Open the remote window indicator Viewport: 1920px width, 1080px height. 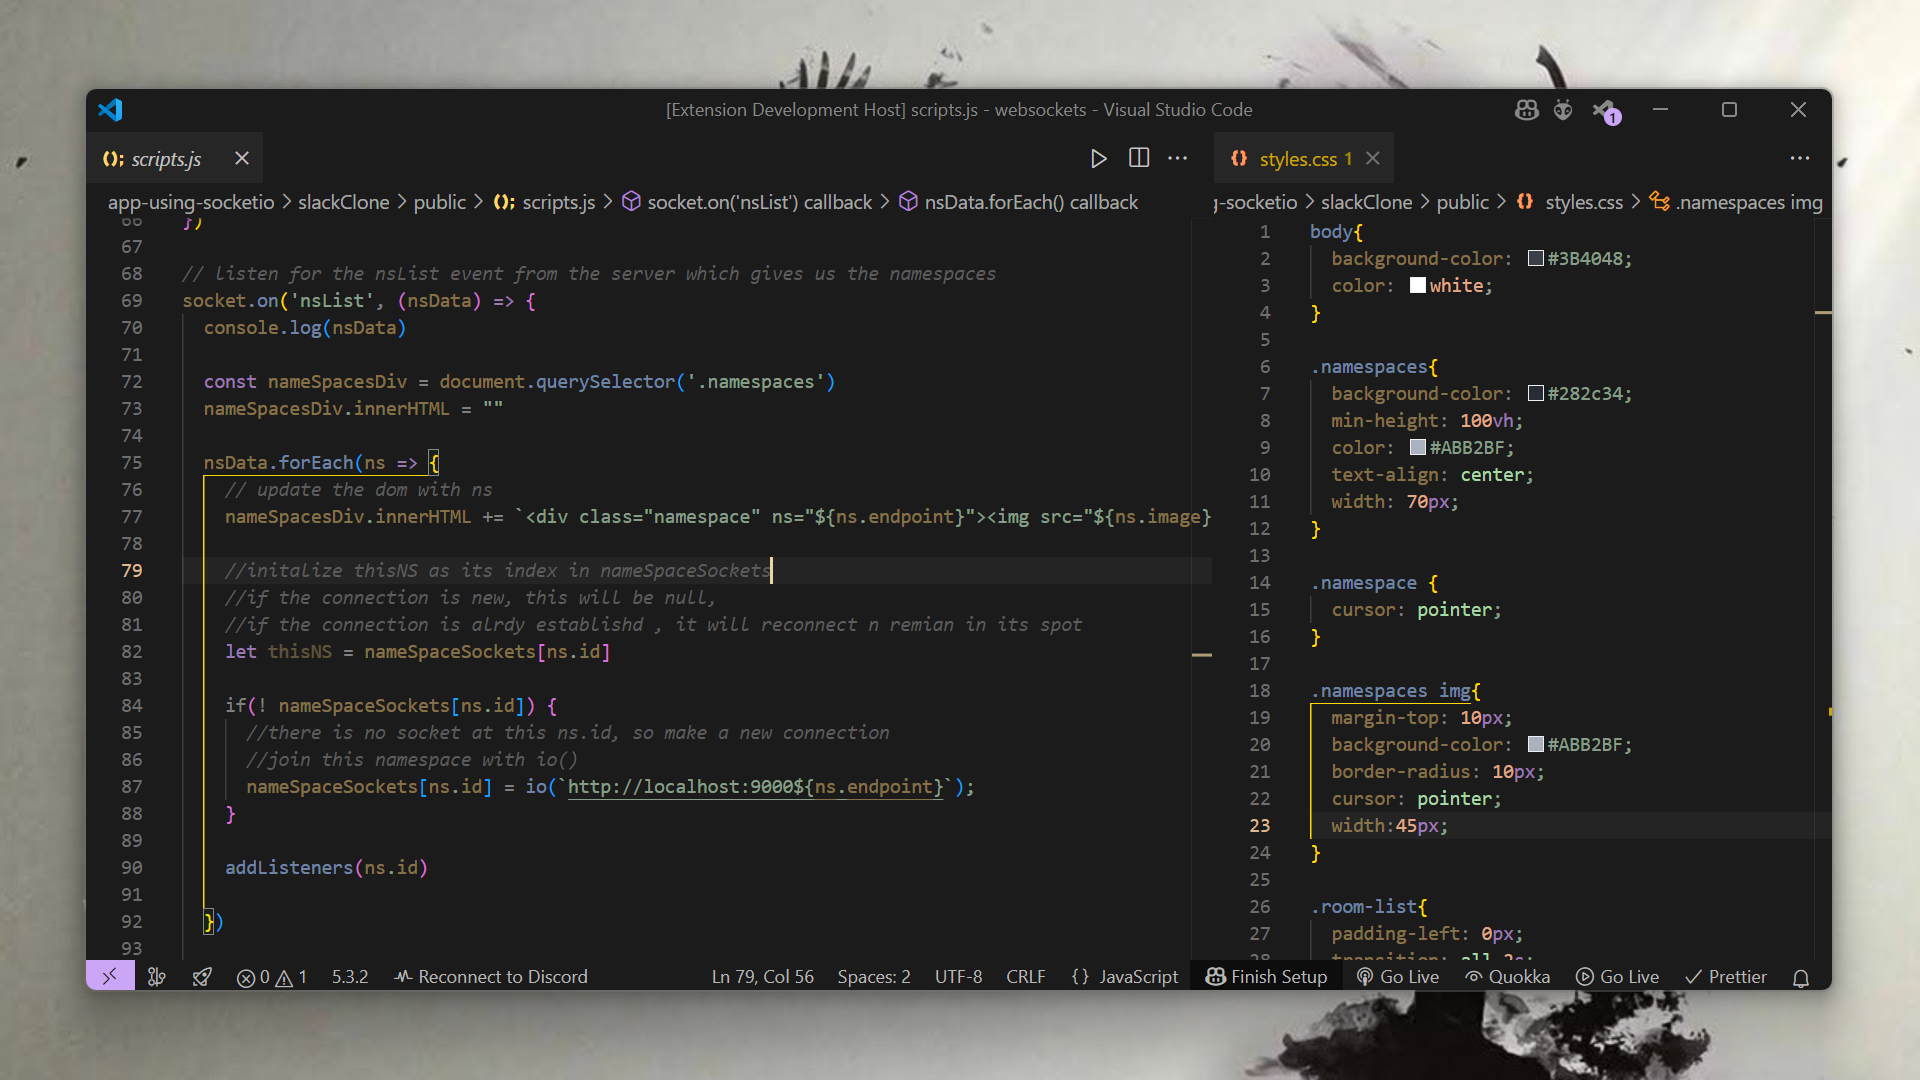point(110,976)
